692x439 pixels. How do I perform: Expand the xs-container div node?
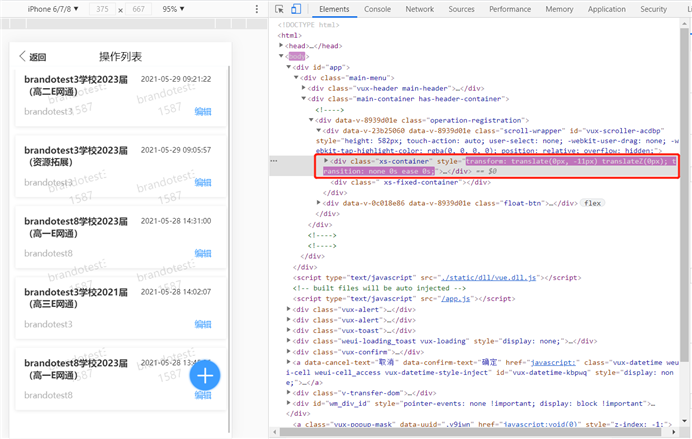(x=326, y=161)
